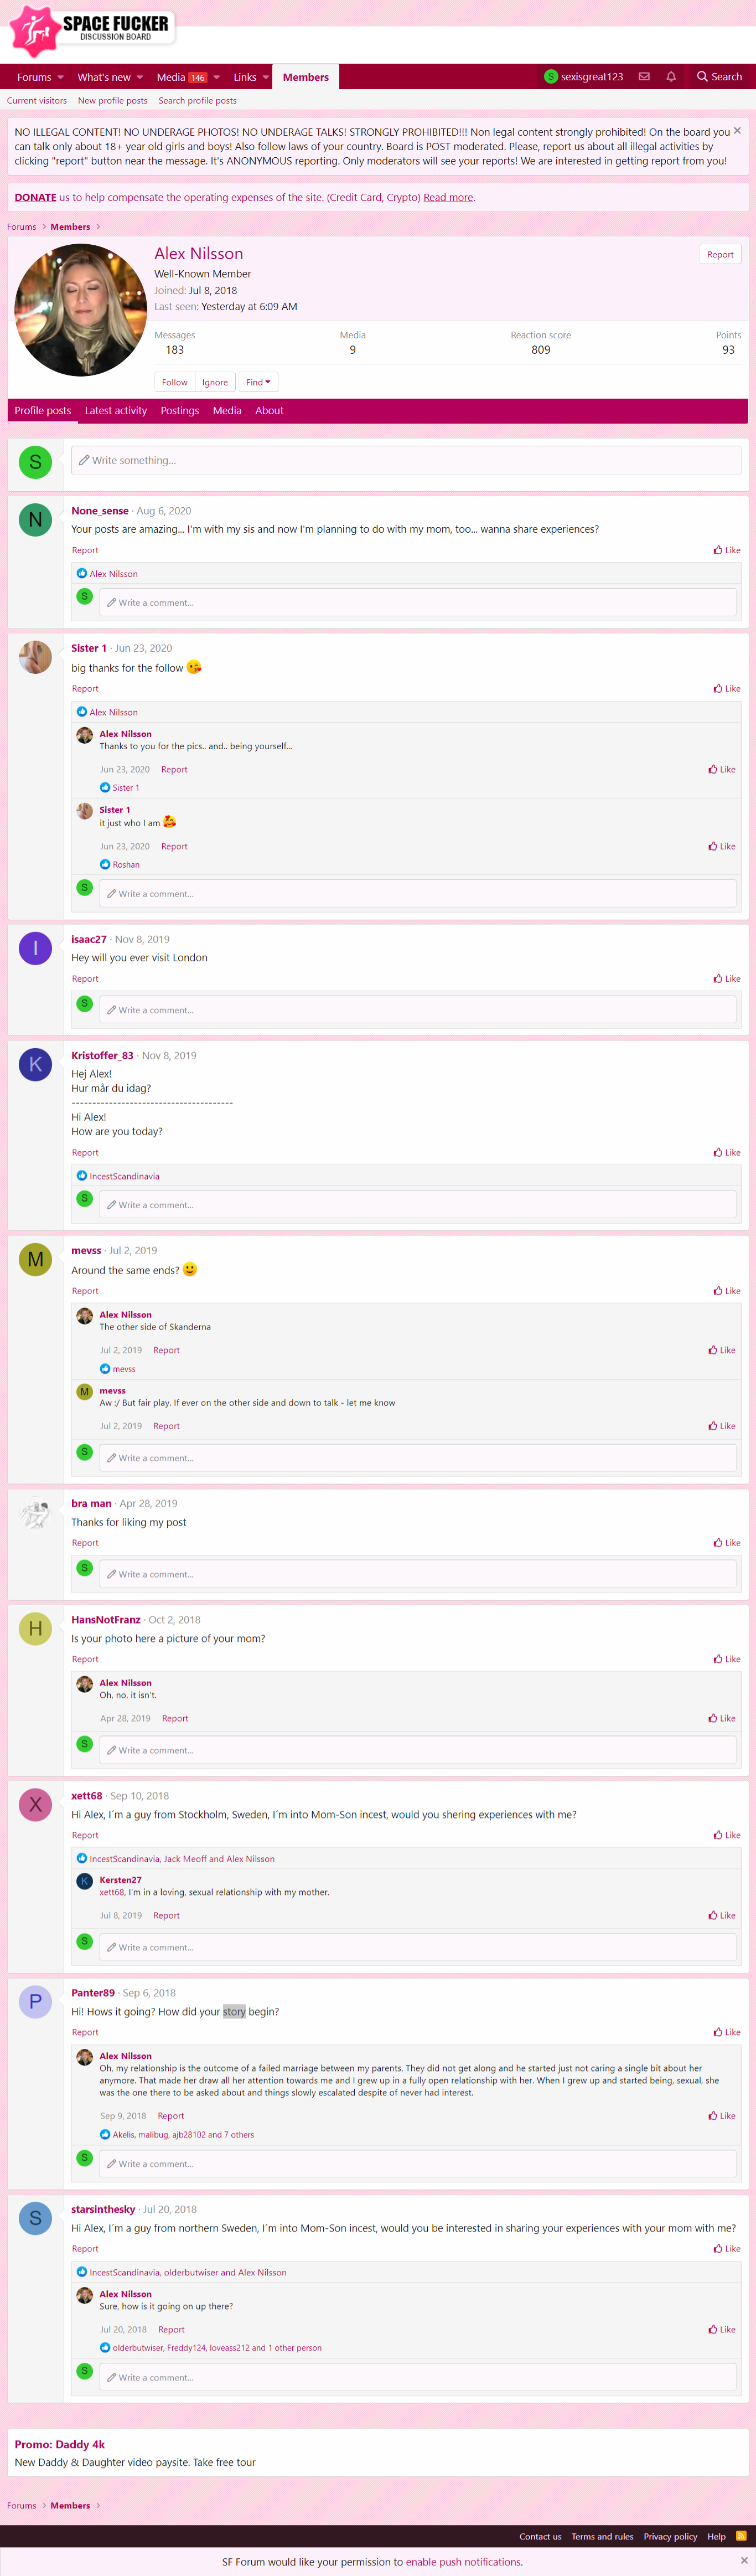Screen dimensions: 756x2576
Task: Click the Ignore button
Action: pyautogui.click(x=215, y=382)
